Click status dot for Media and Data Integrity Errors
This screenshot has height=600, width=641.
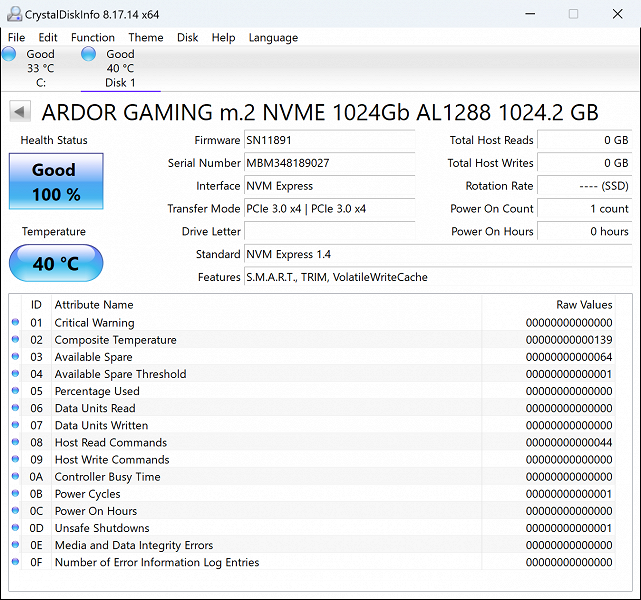pos(16,544)
